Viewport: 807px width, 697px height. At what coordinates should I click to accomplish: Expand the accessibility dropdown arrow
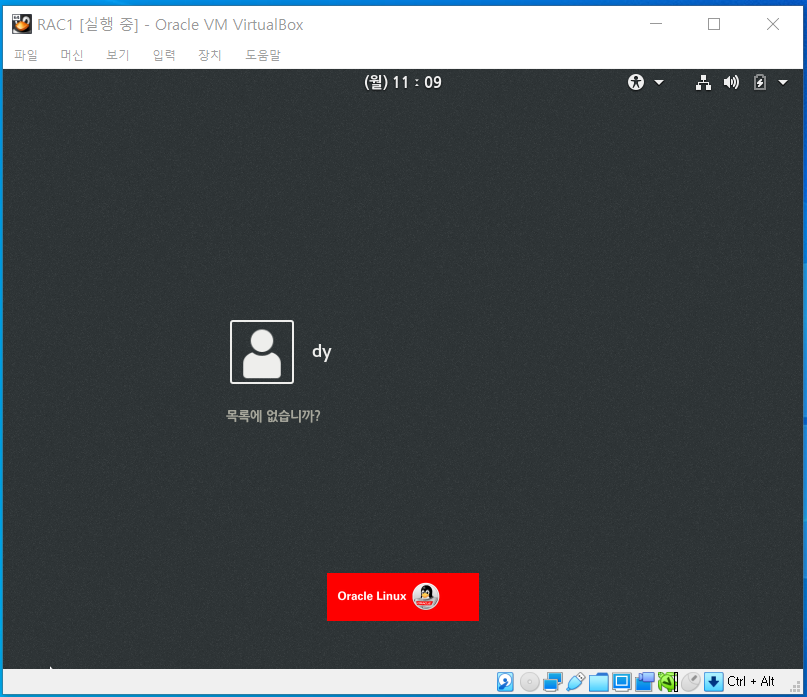coord(659,82)
